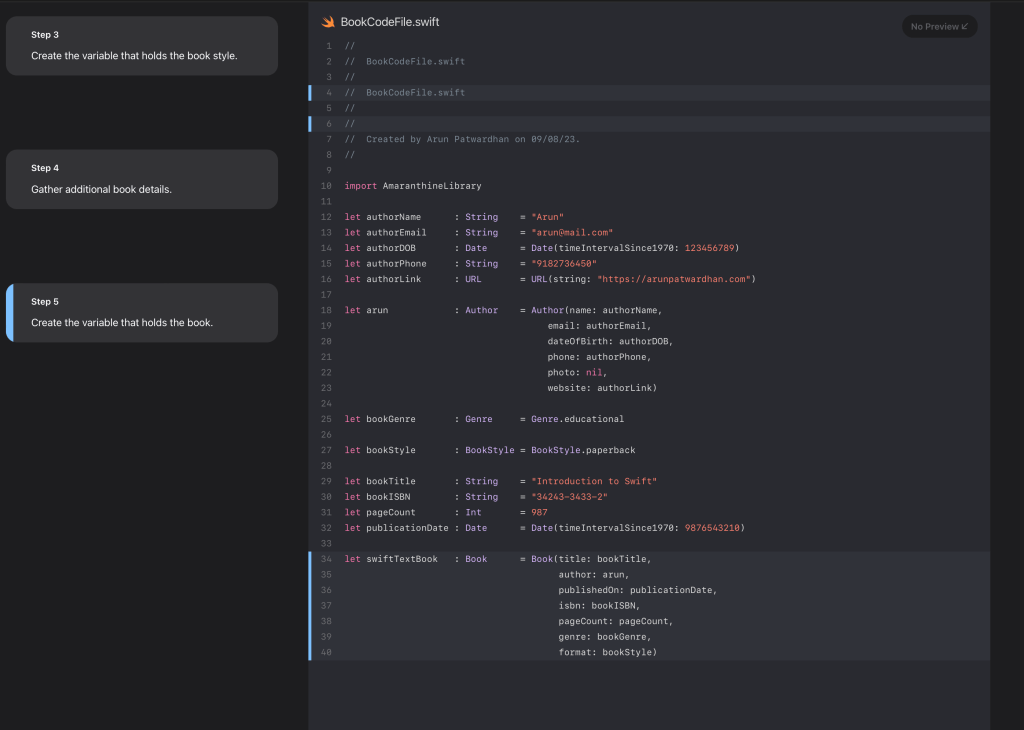
Task: Click the arunpatwardhan.com URL string
Action: 674,279
